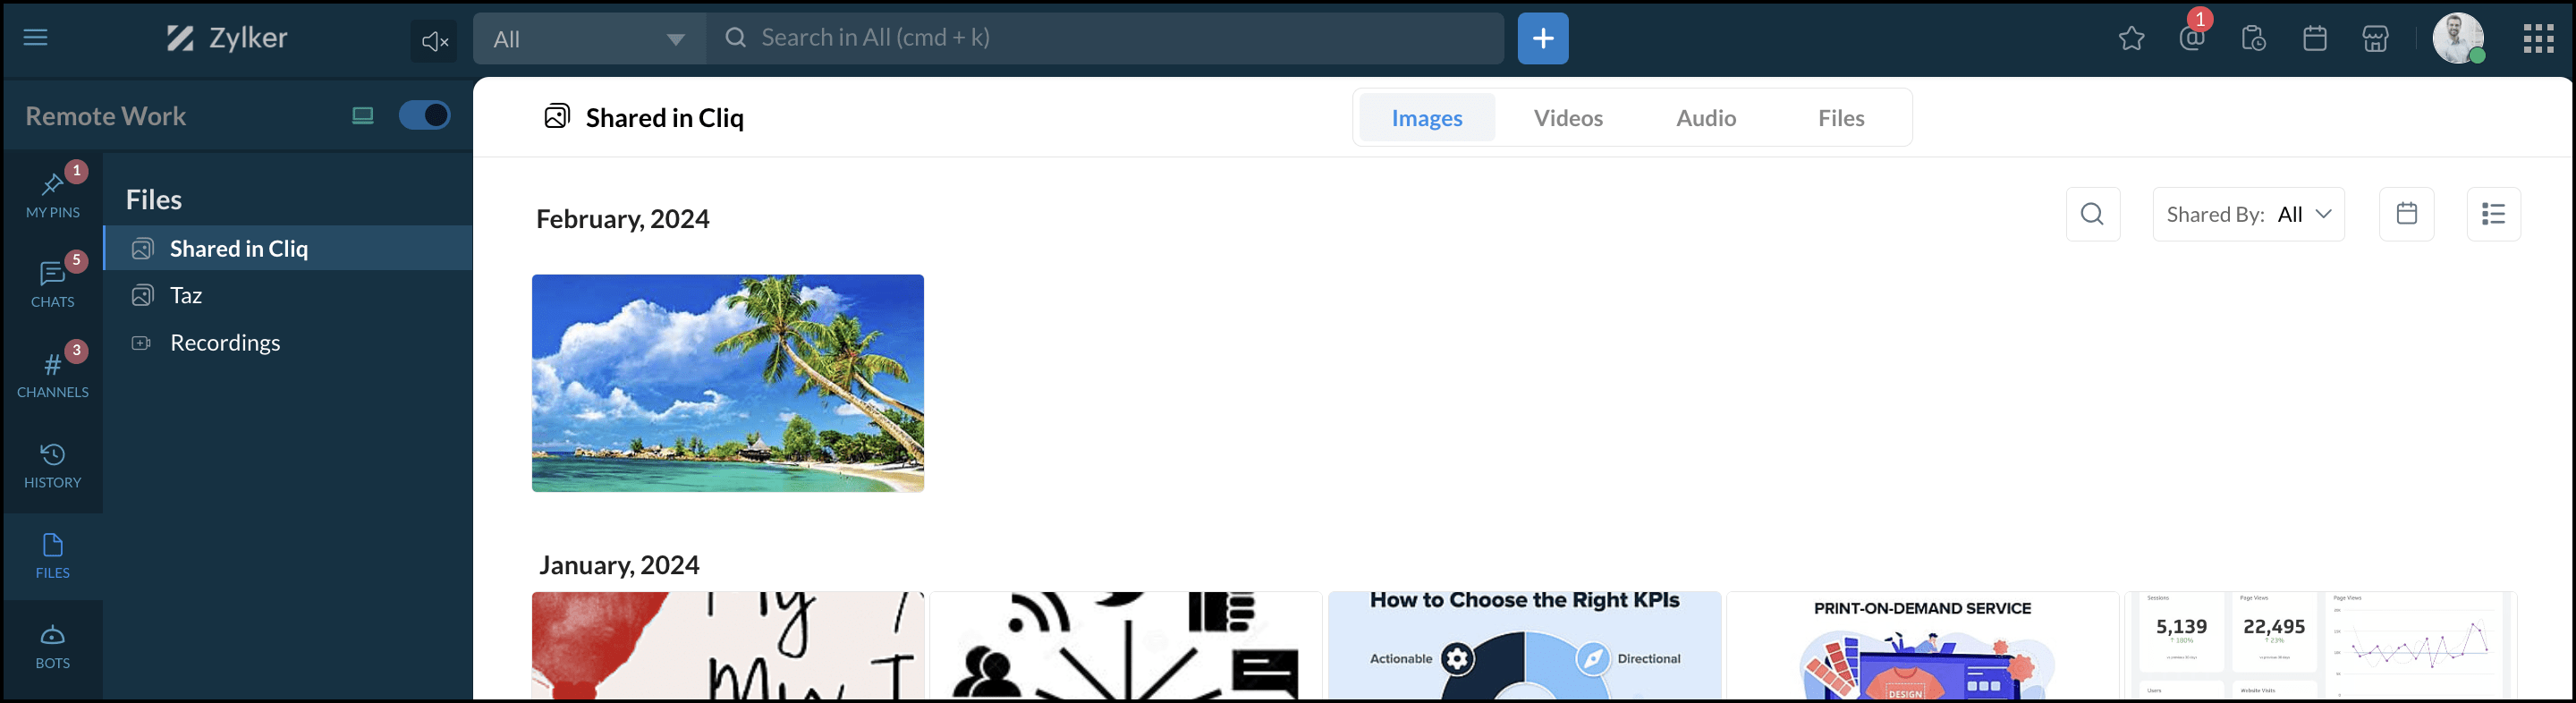
Task: Open the Shared By dropdown
Action: 2248,214
